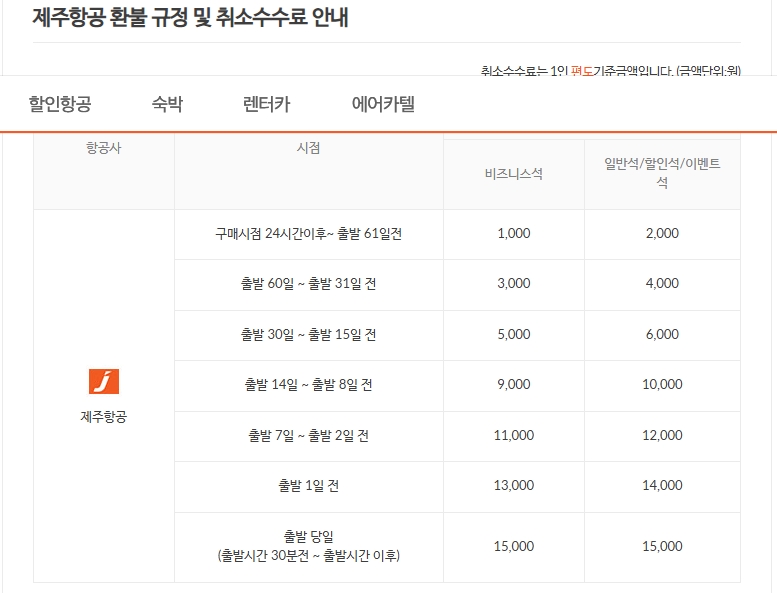Viewport: 777px width, 593px height.
Task: Click business fee 1,000
Action: point(513,233)
